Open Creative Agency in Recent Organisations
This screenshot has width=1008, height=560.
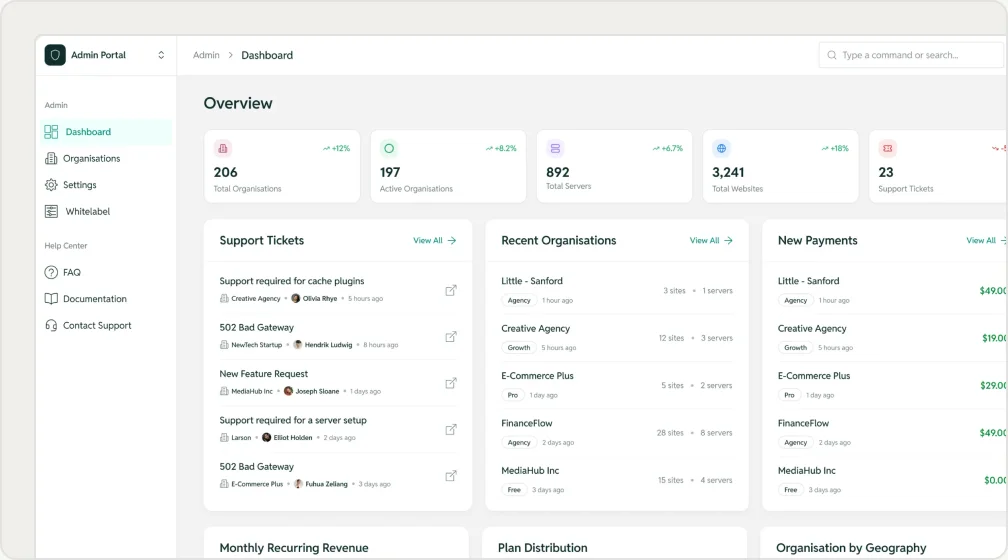(536, 329)
